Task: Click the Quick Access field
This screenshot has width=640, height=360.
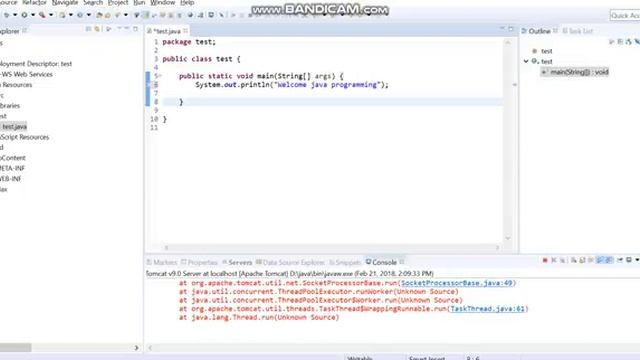Action: (x=625, y=16)
